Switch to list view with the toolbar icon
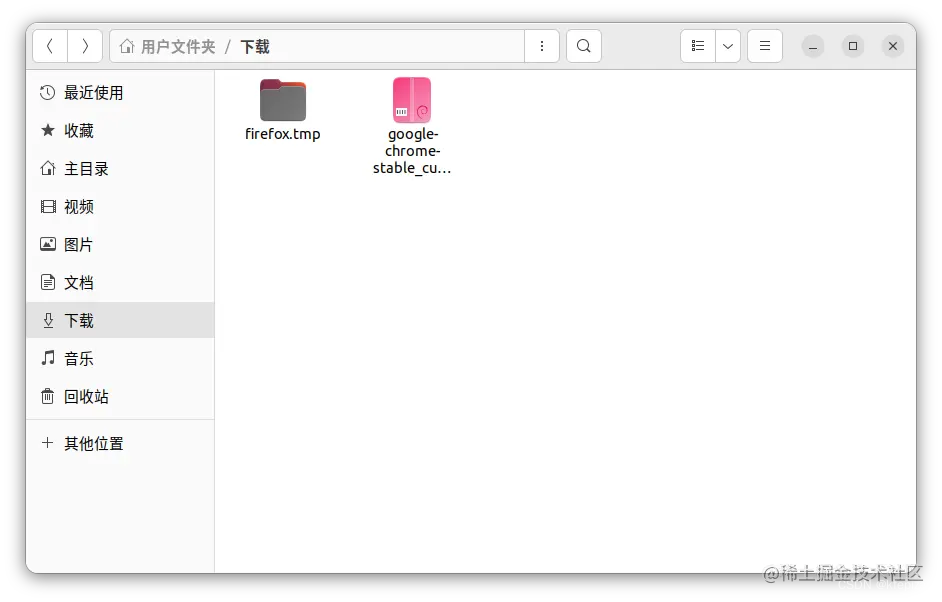Image resolution: width=942 pixels, height=602 pixels. tap(697, 46)
